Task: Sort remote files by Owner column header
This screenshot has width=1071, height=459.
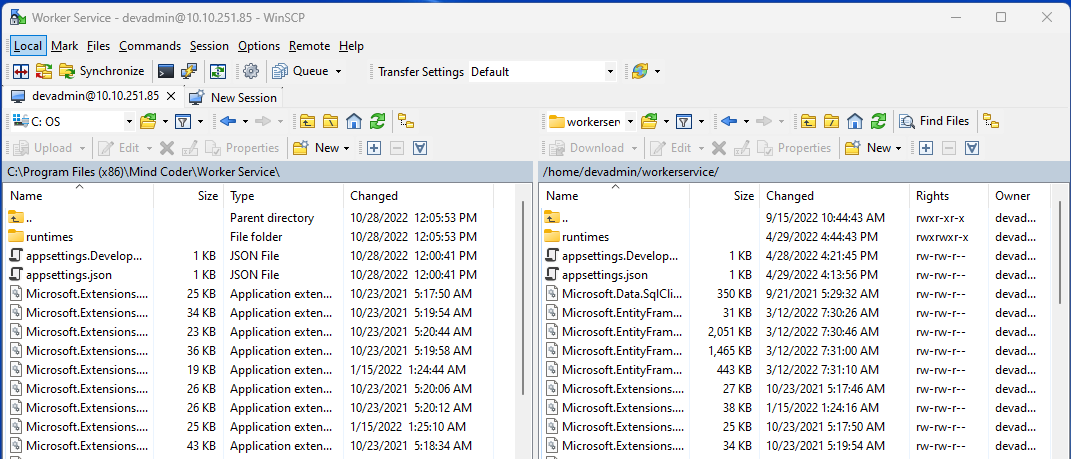Action: (x=1021, y=196)
